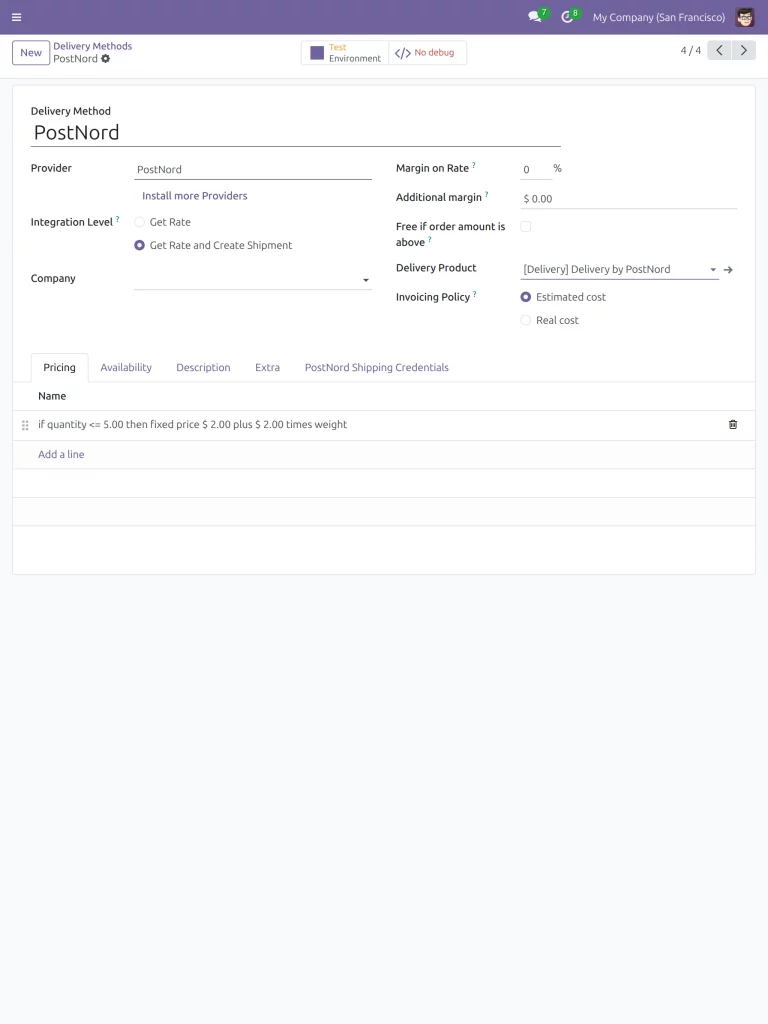768x1024 pixels.
Task: Switch to the Extra tab
Action: point(267,368)
